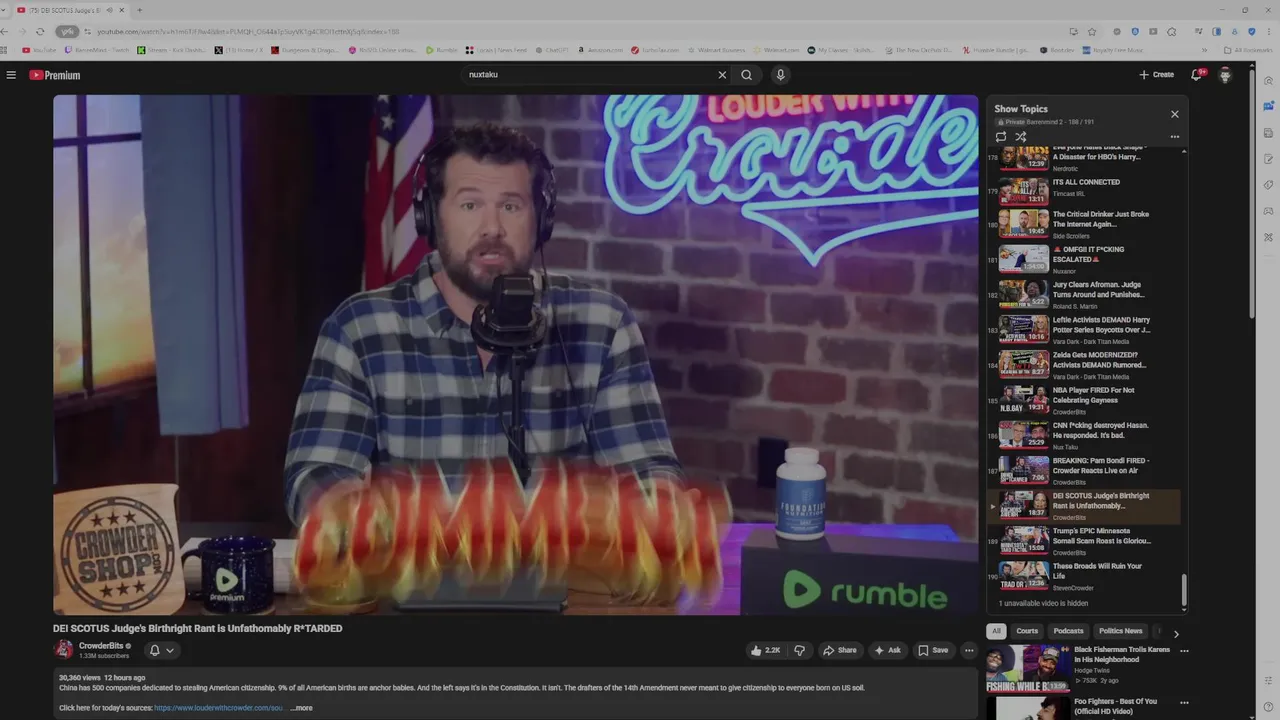The height and width of the screenshot is (720, 1280).
Task: Clear the search box with X
Action: coord(722,75)
